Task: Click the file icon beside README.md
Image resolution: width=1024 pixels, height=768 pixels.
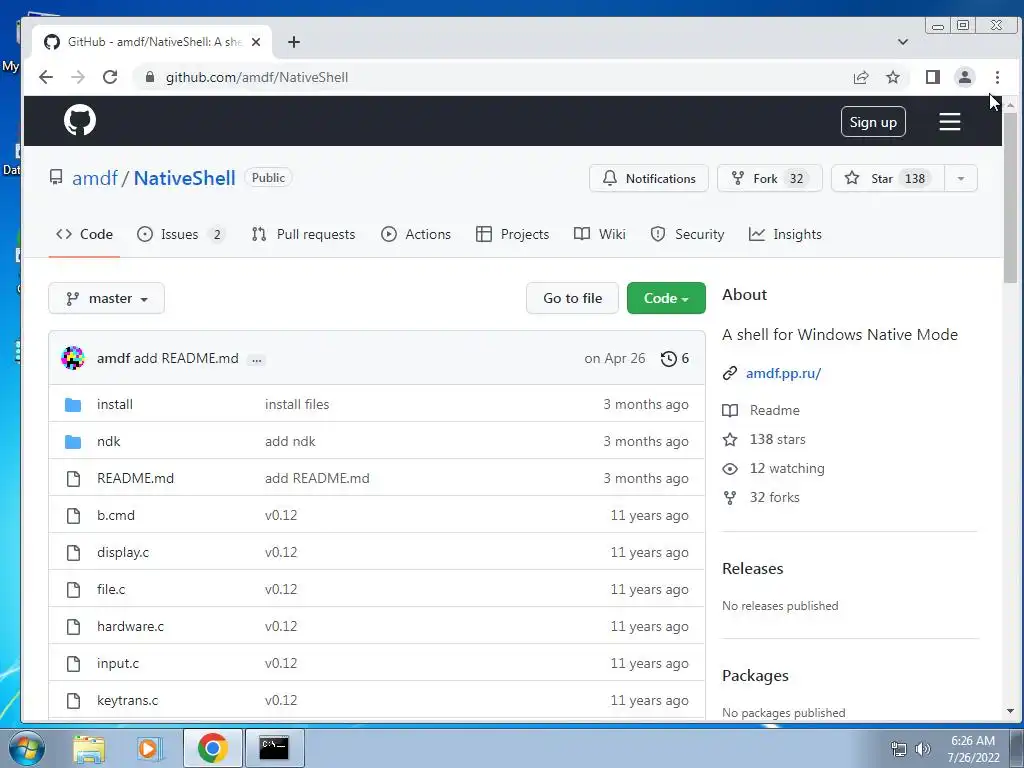Action: tap(74, 479)
